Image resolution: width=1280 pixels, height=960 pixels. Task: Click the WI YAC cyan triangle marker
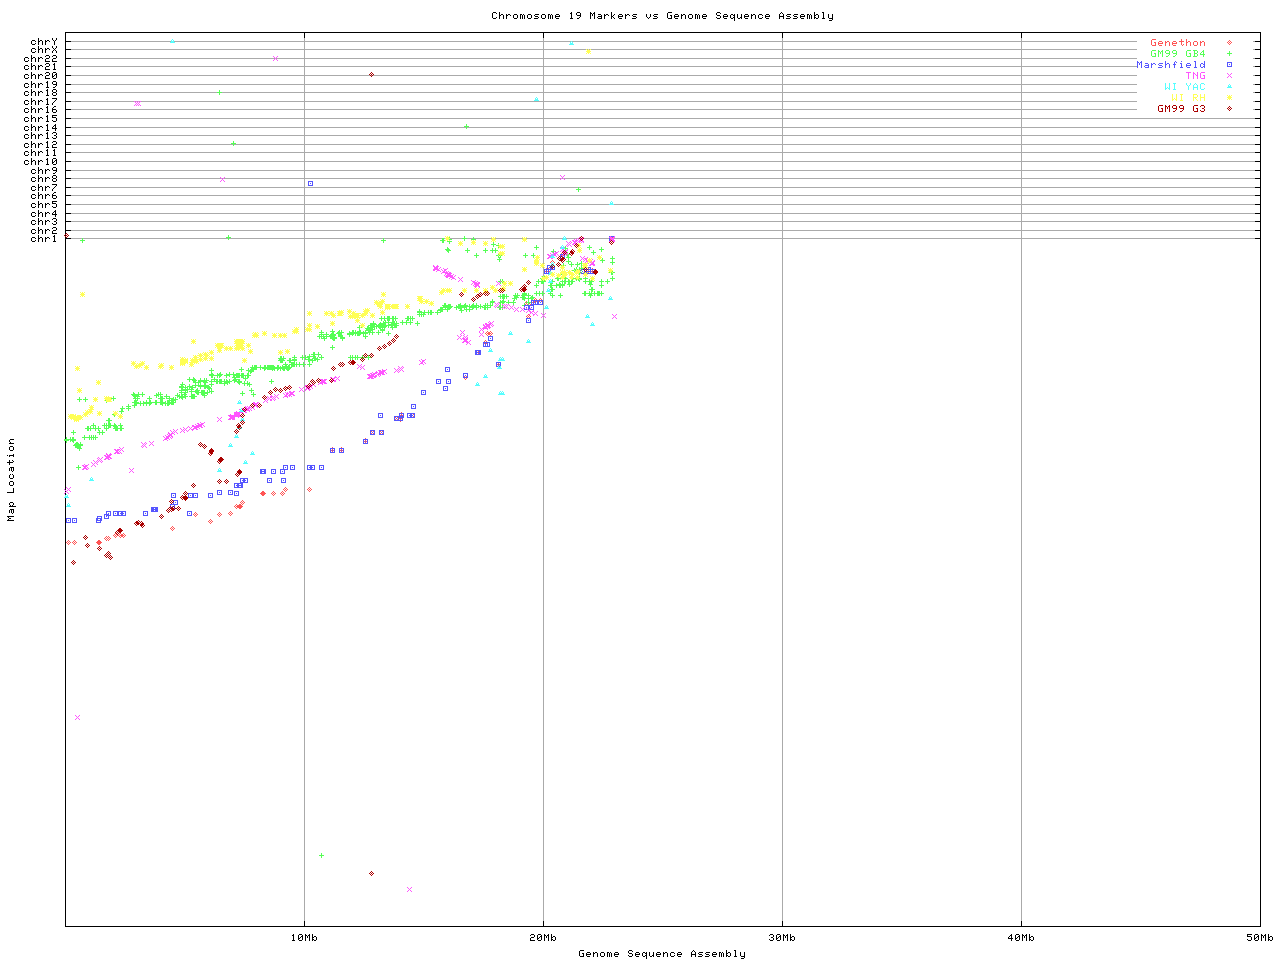tap(1229, 87)
